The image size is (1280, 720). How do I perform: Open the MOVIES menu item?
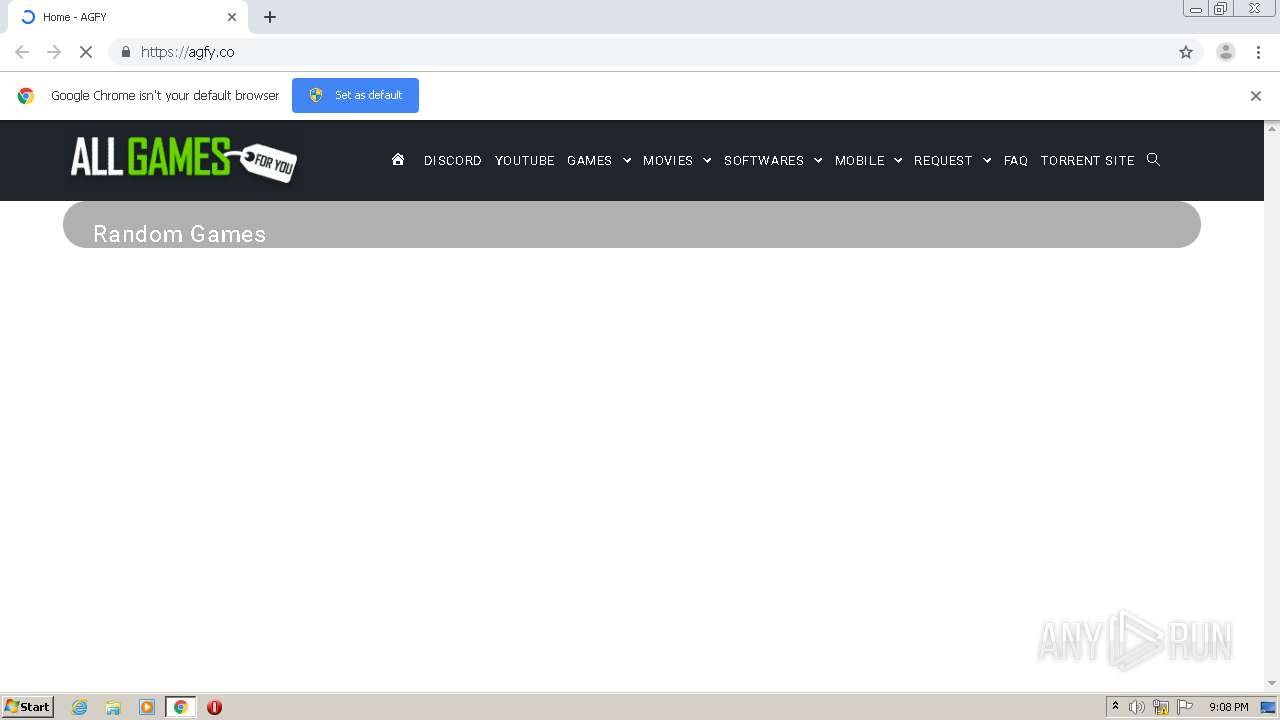(668, 160)
